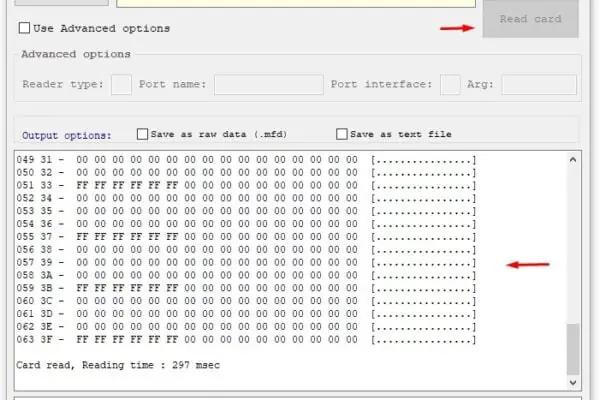Click the Arg input field
The width and height of the screenshot is (600, 400).
pos(539,85)
